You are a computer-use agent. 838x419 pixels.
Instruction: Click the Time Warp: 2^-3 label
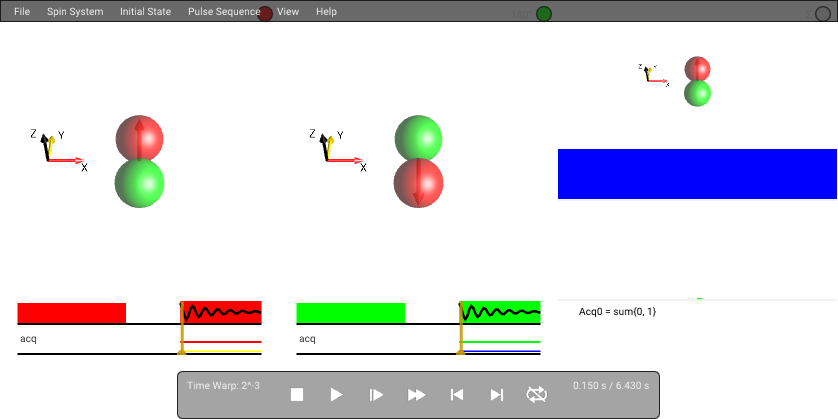[223, 385]
